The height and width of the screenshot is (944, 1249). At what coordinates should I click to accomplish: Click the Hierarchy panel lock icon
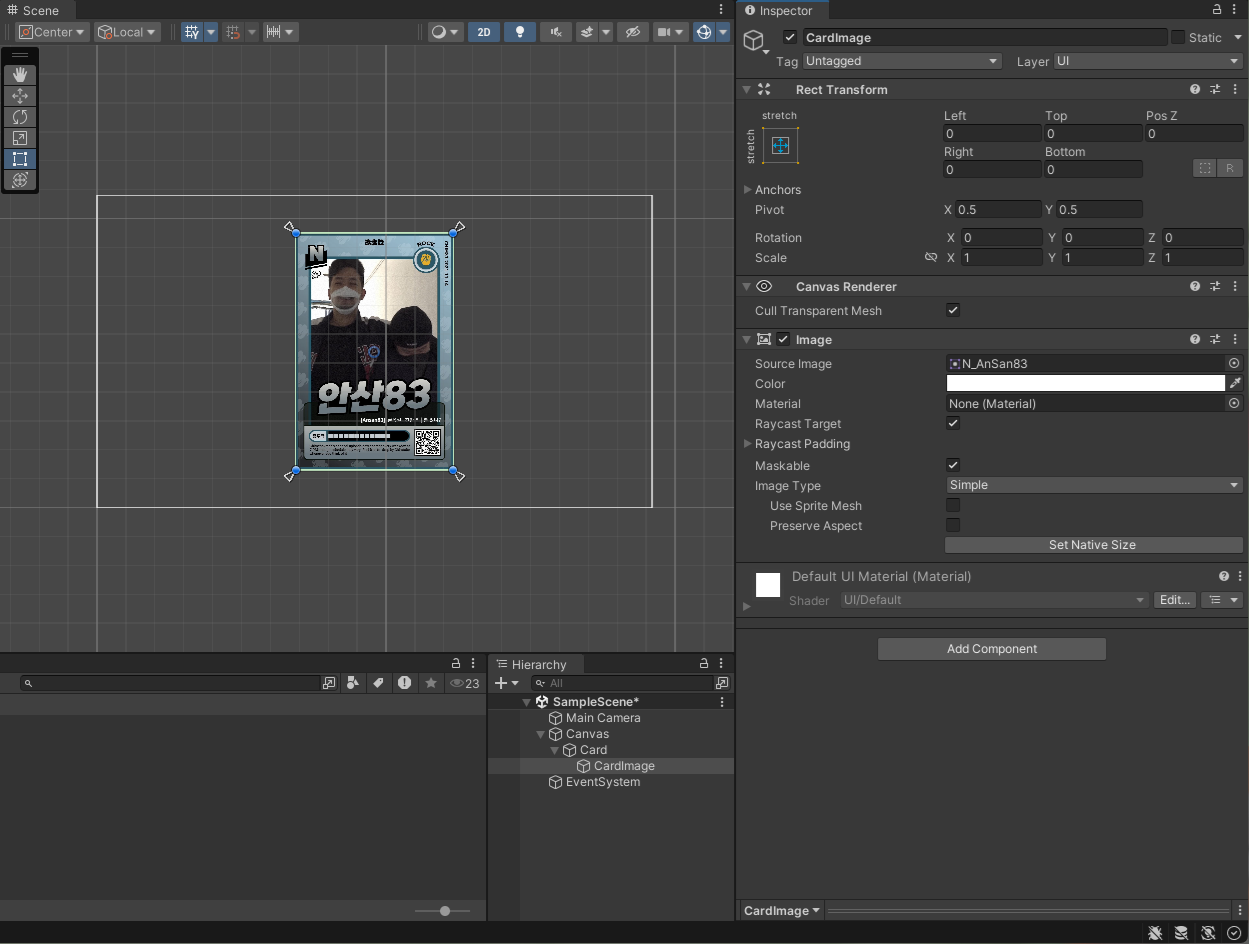[703, 664]
